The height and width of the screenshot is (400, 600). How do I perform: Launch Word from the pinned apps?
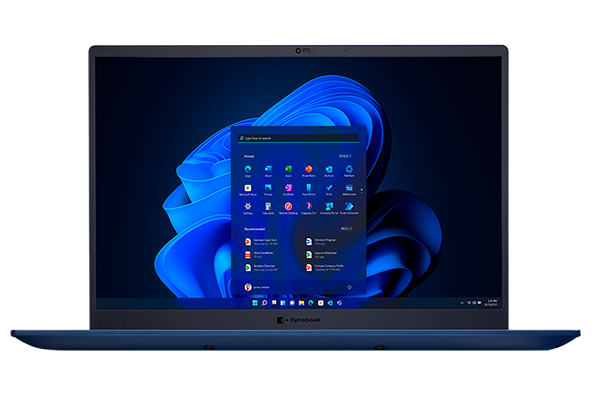(x=267, y=168)
